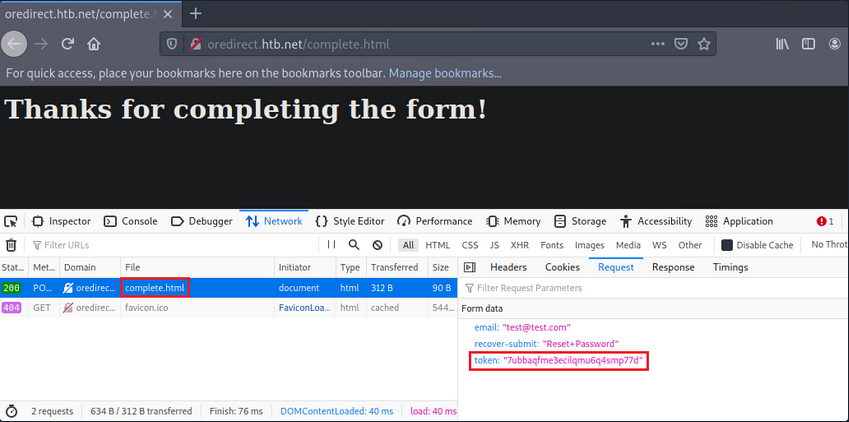Go to the Home page icon

(94, 44)
